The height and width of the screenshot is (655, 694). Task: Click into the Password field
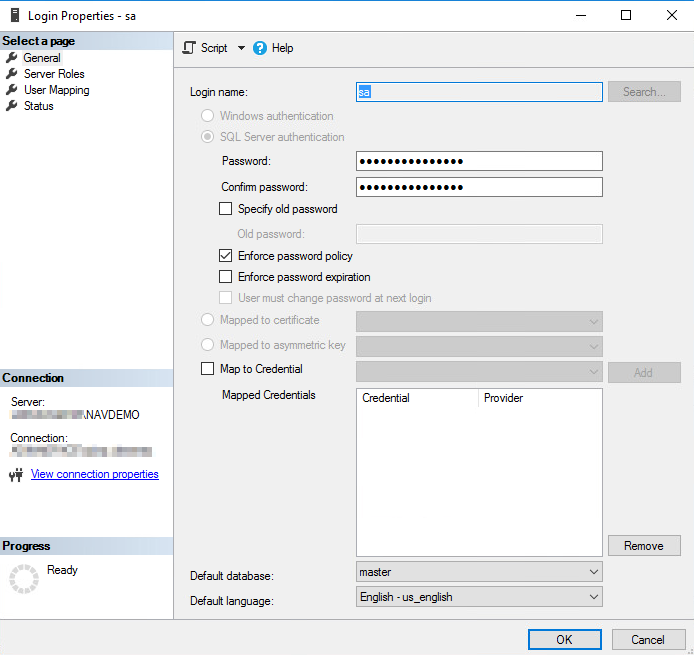479,161
